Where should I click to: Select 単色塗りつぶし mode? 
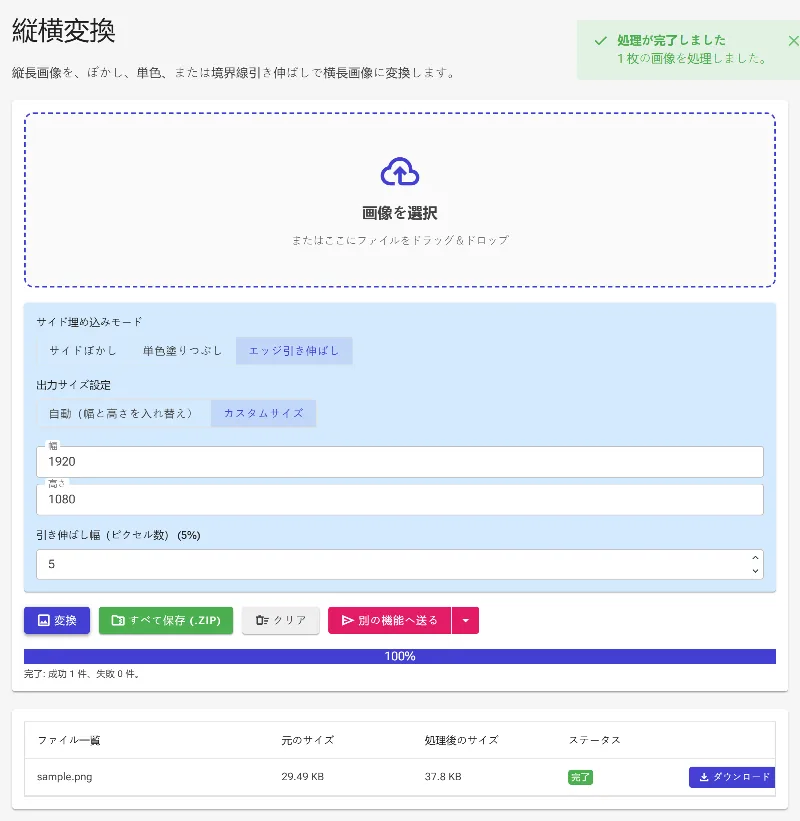[x=182, y=351]
